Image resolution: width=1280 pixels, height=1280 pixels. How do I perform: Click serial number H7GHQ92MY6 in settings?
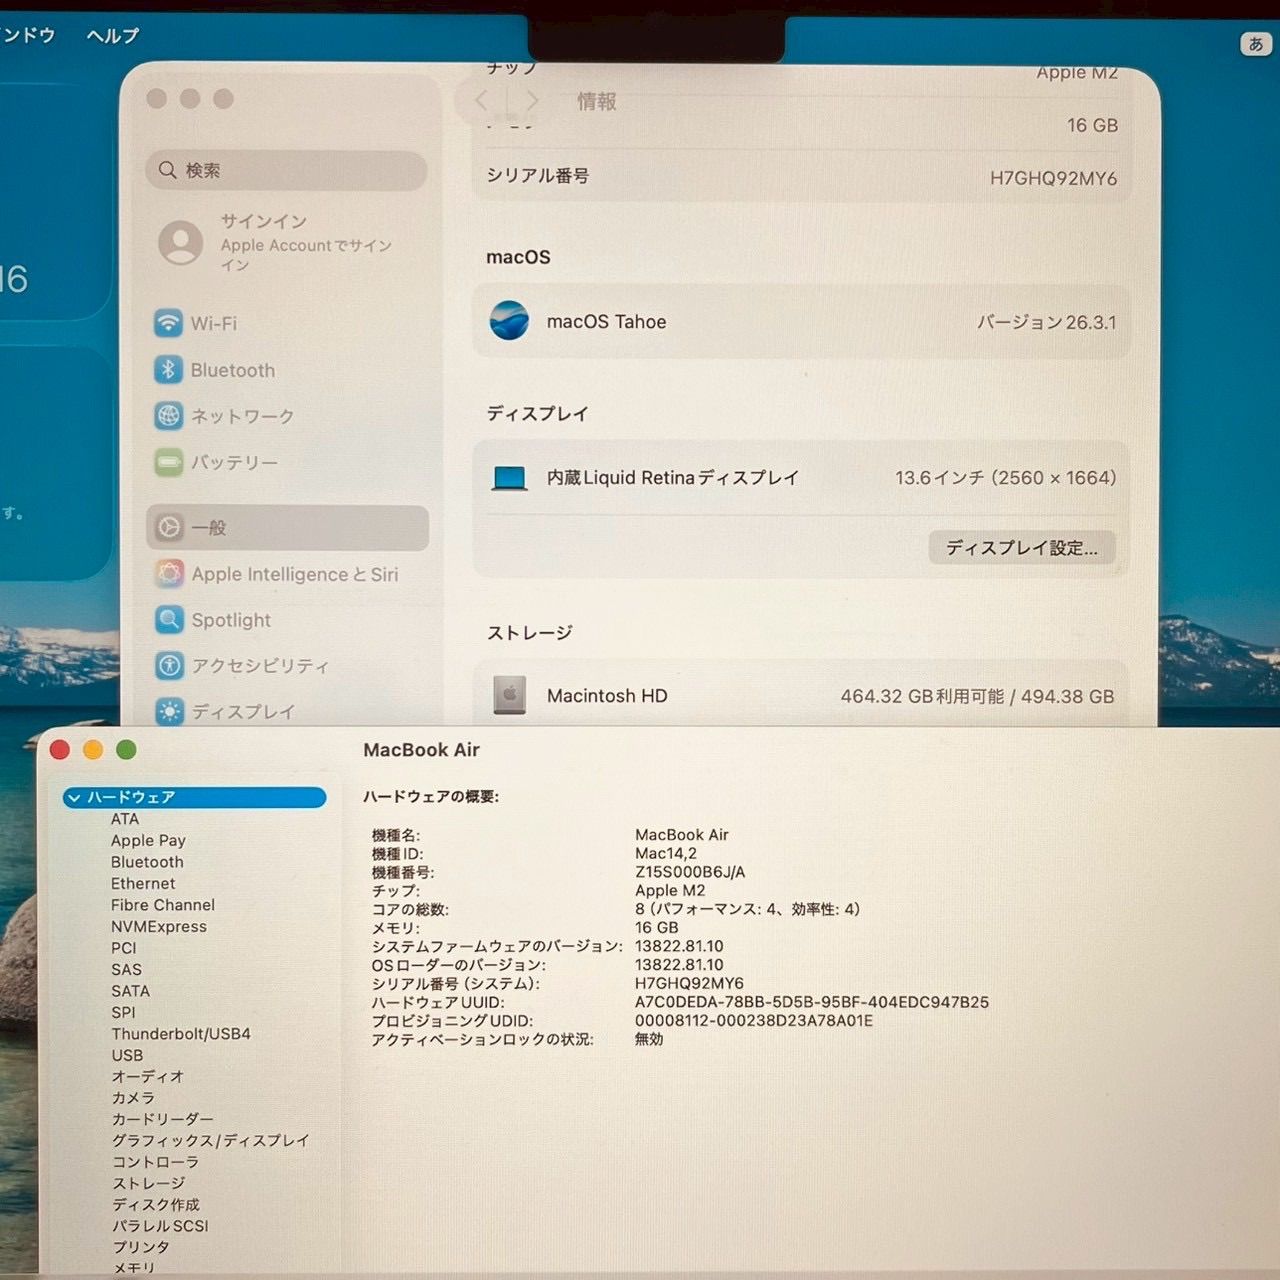pyautogui.click(x=1053, y=178)
